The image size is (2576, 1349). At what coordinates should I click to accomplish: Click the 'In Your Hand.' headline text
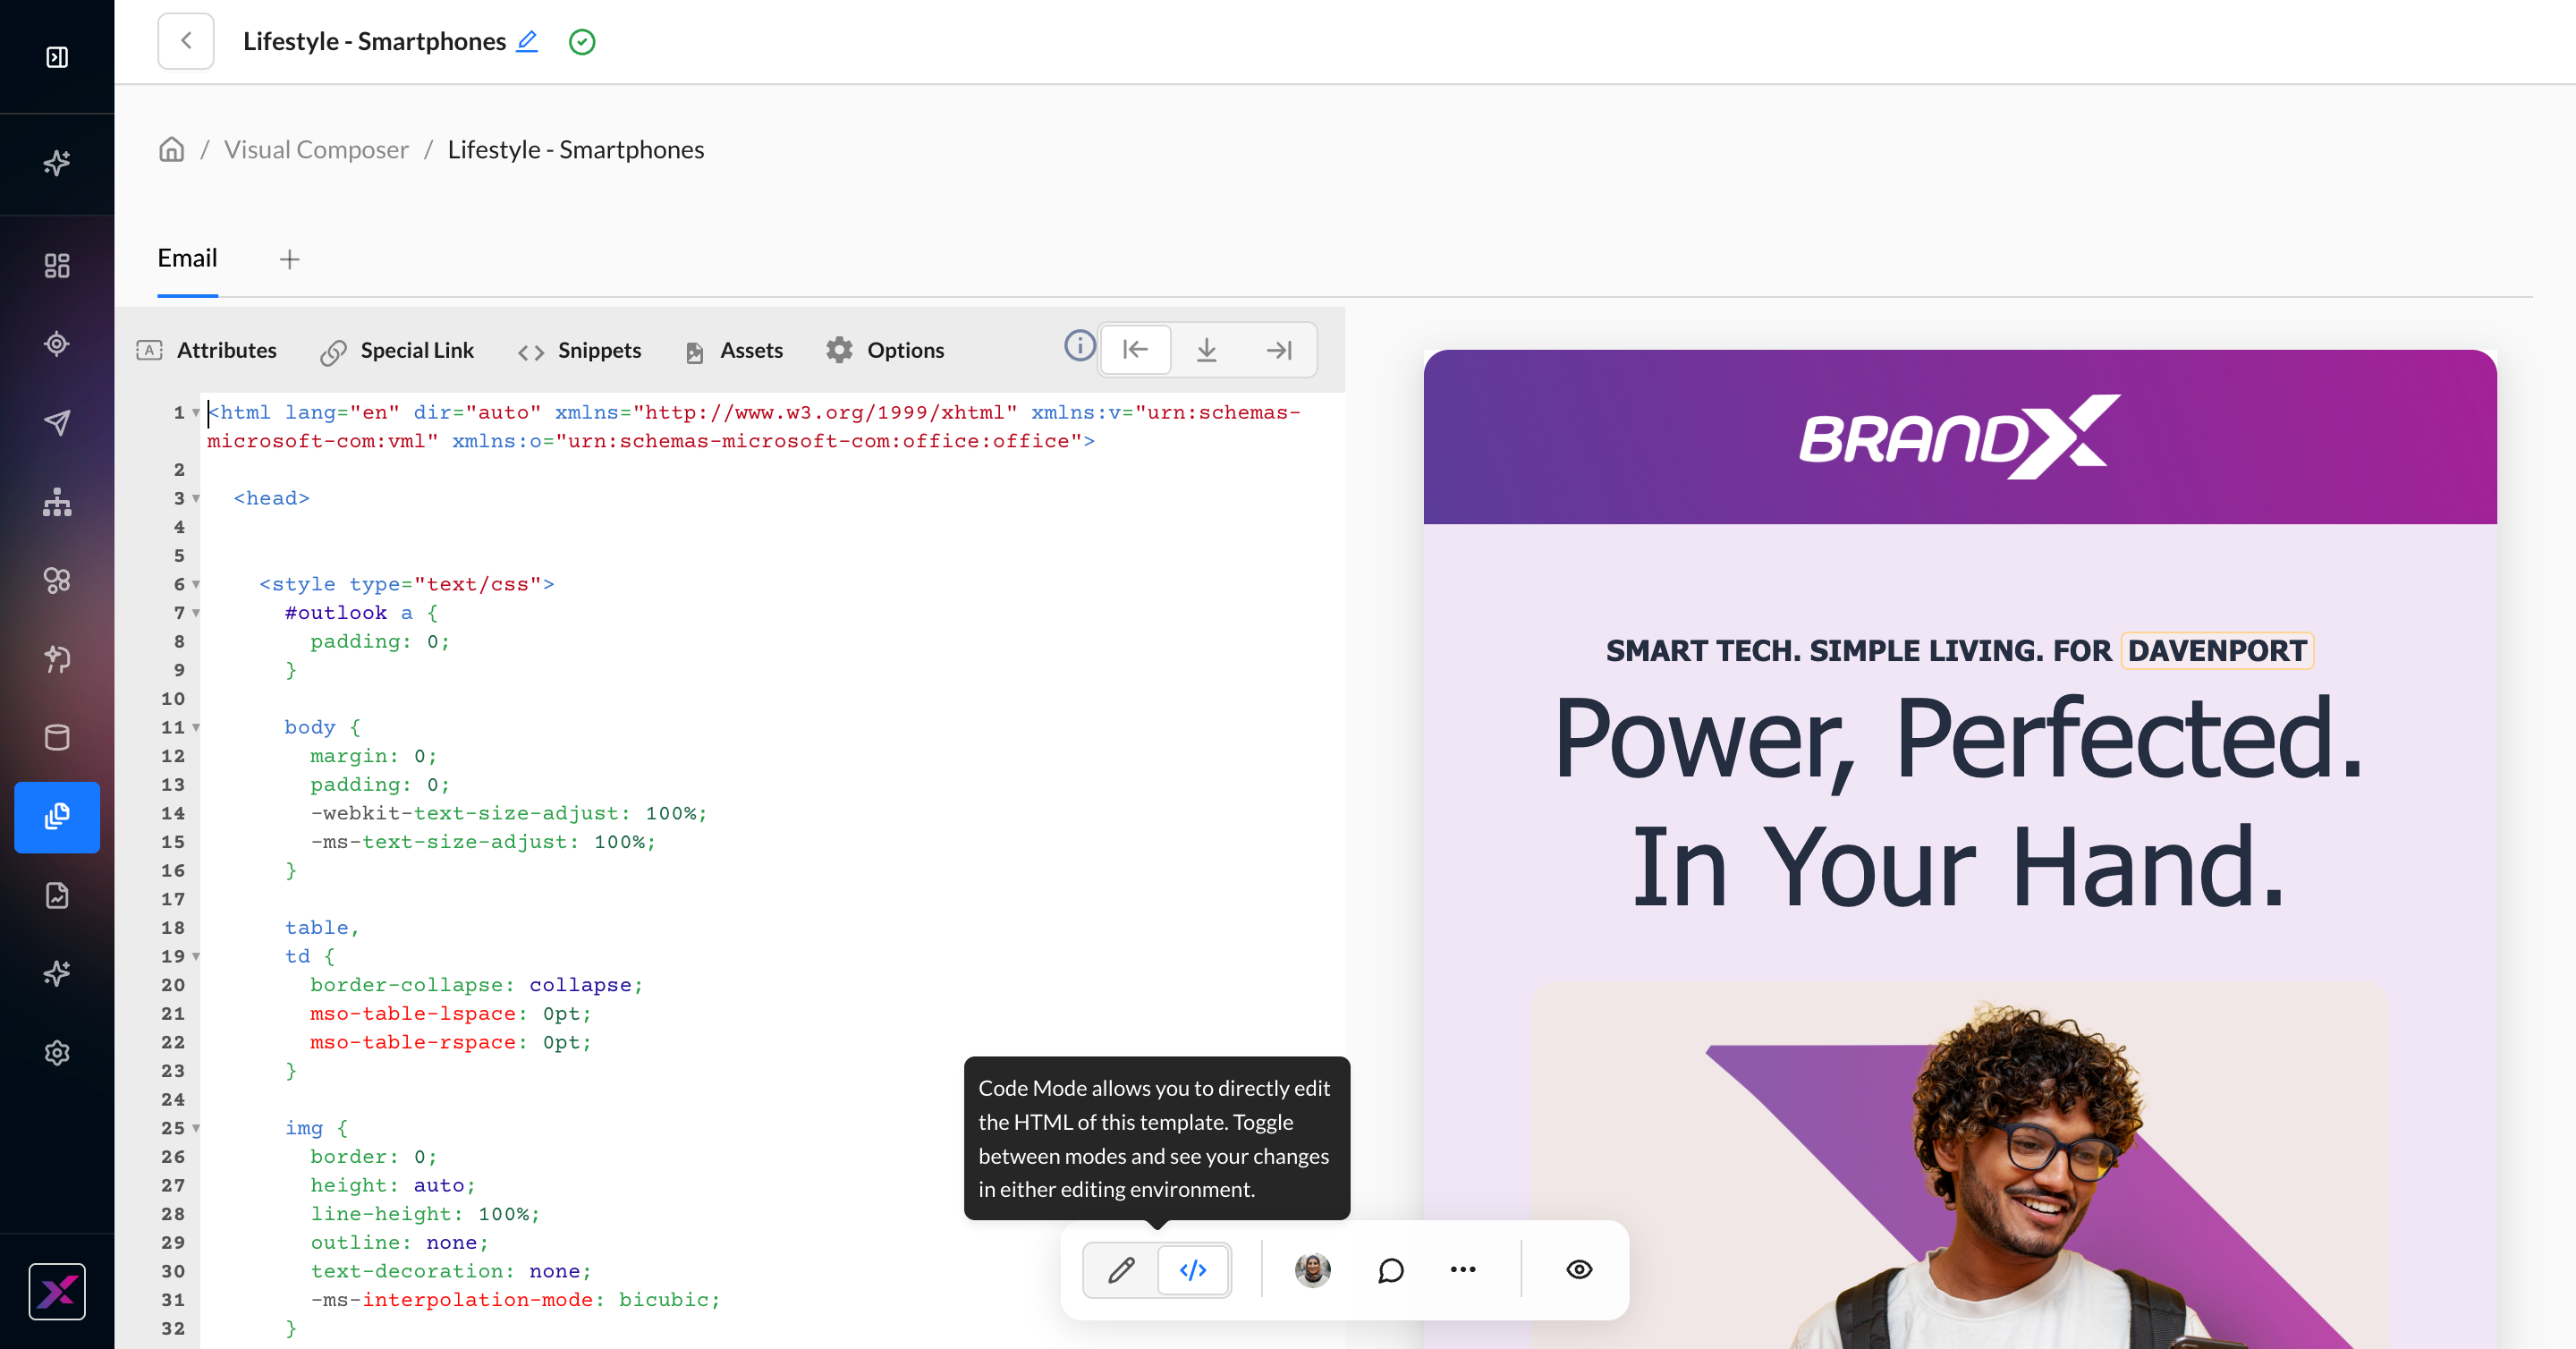coord(1959,868)
